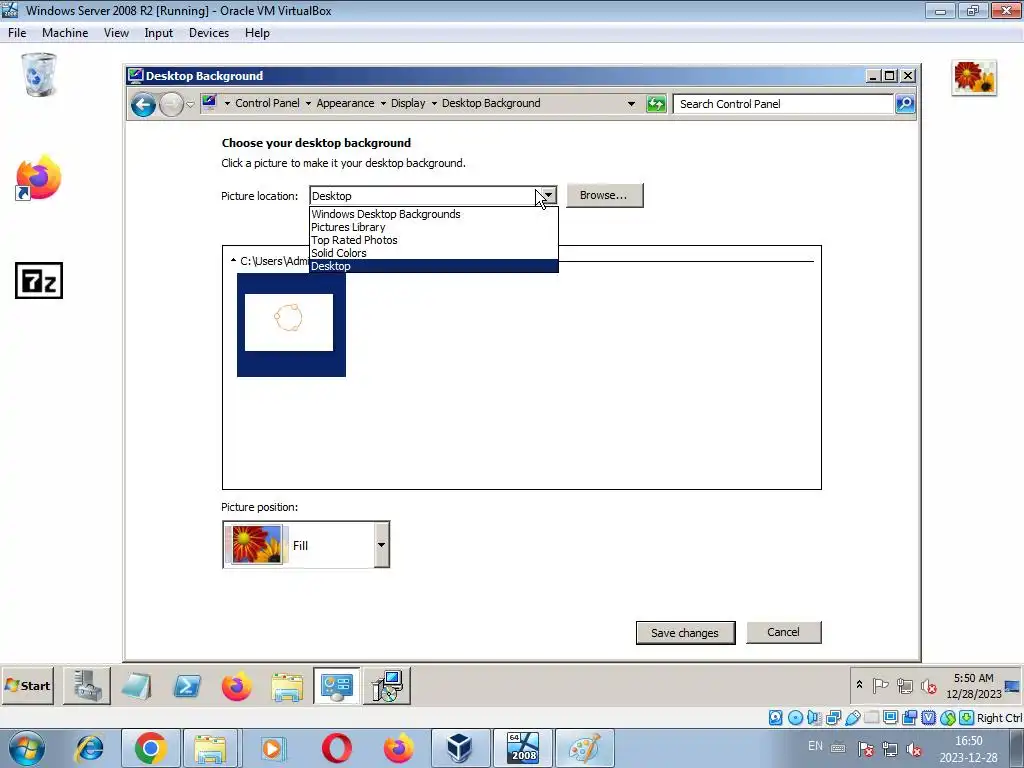The image size is (1024, 768).
Task: Click the Cancel button
Action: pyautogui.click(x=783, y=632)
